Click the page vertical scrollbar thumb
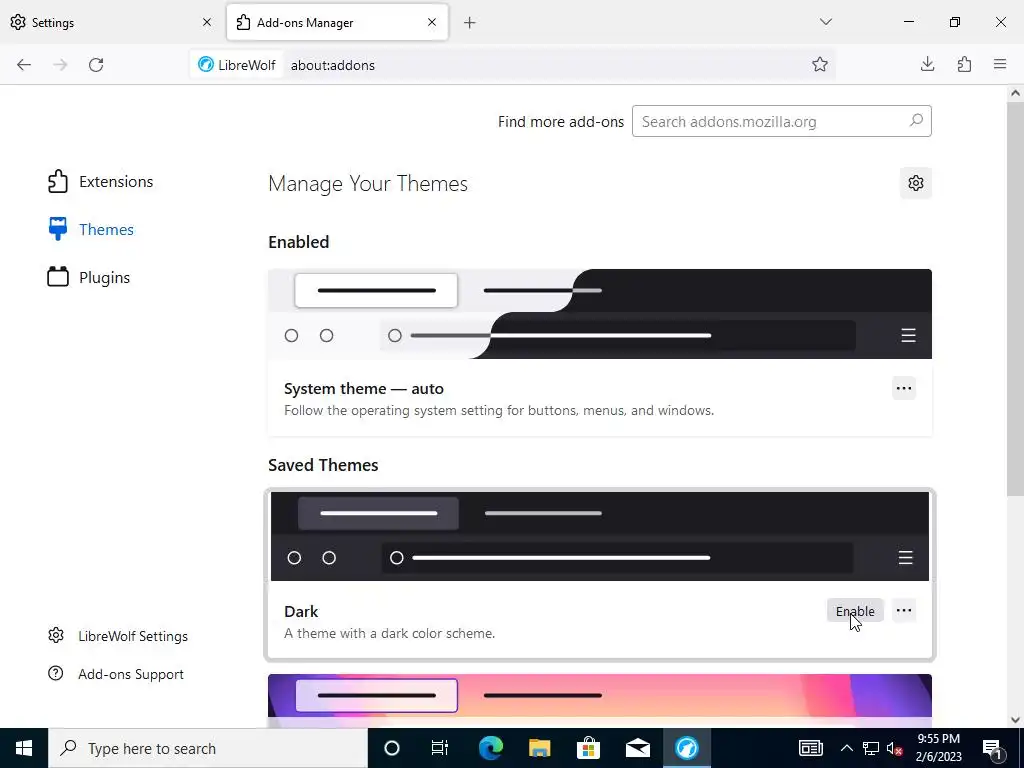This screenshot has height=768, width=1024. point(1015,299)
